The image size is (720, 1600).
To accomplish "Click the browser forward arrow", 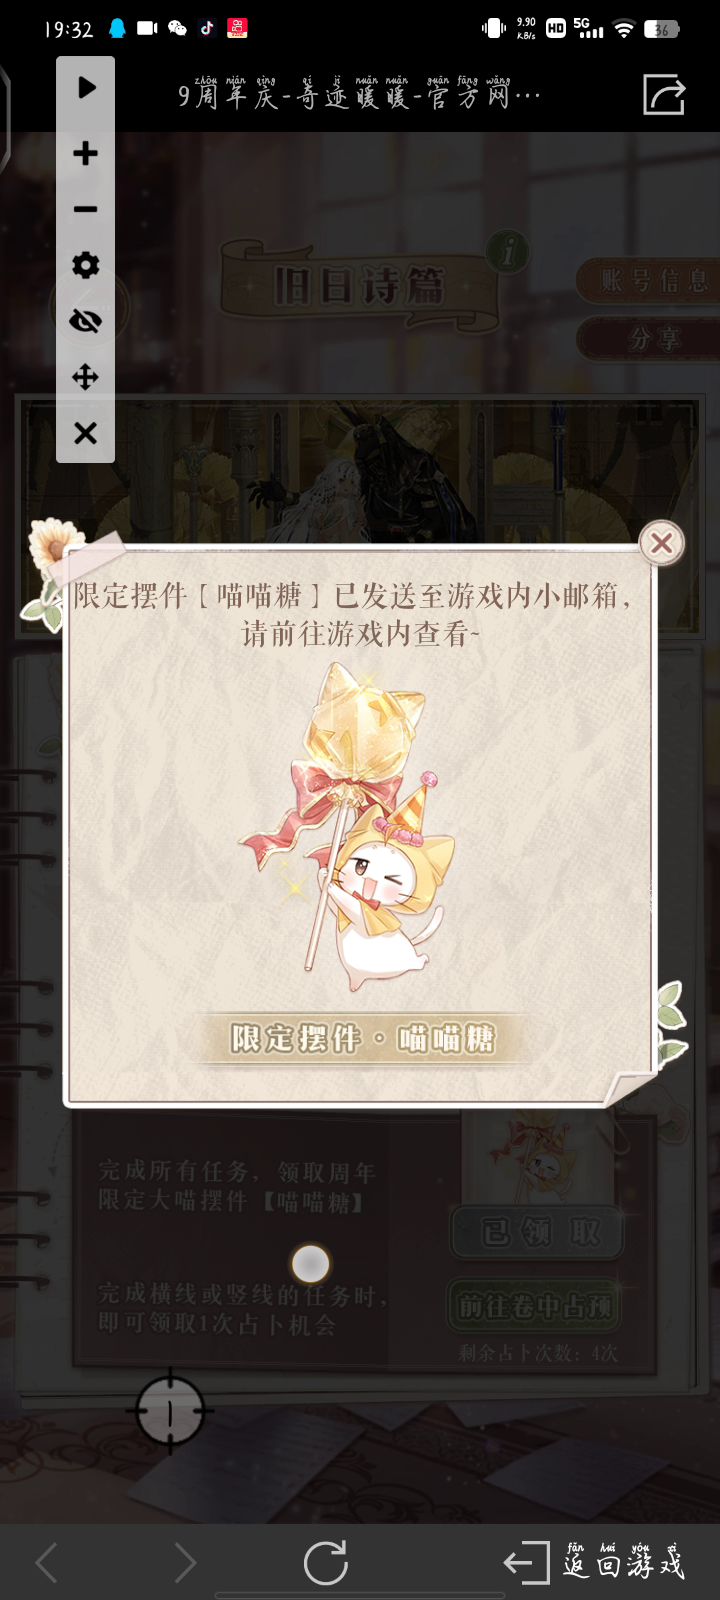I will [x=184, y=1562].
